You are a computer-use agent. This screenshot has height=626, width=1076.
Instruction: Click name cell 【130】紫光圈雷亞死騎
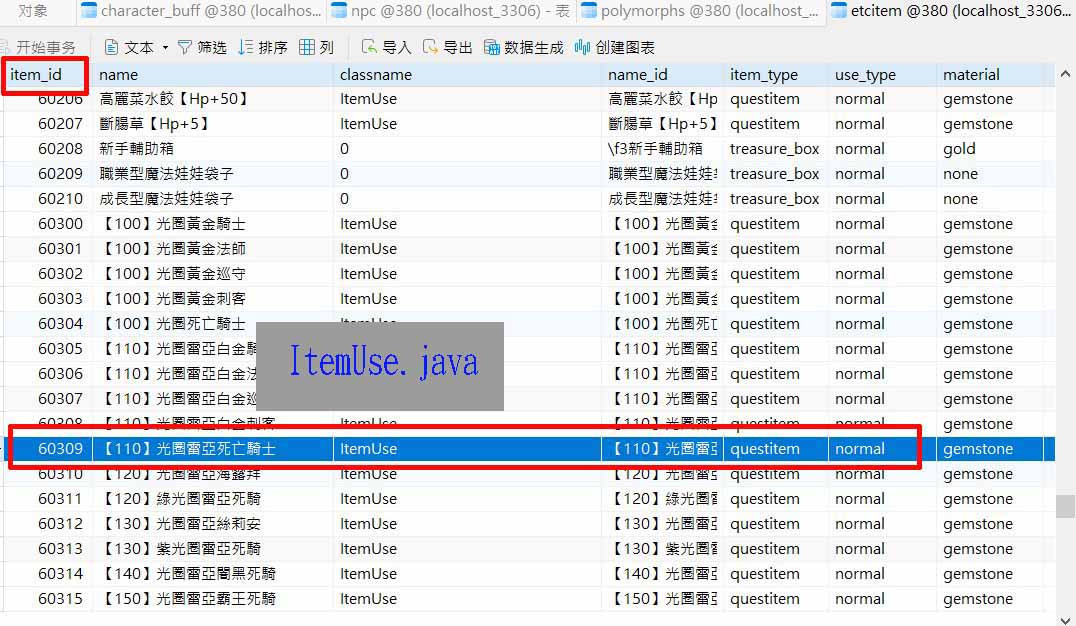[x=180, y=549]
